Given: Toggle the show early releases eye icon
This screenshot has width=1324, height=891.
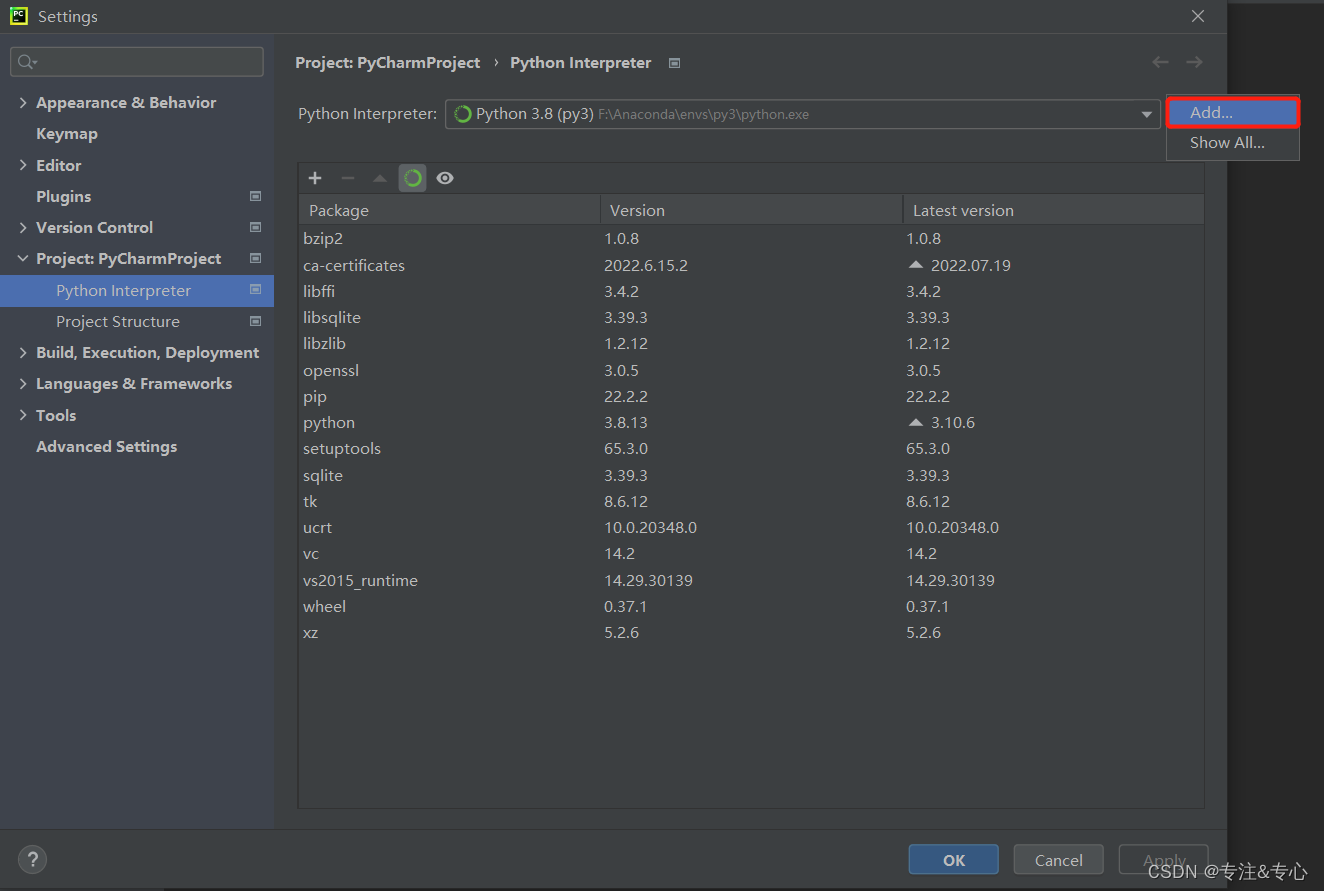Looking at the screenshot, I should [x=445, y=178].
